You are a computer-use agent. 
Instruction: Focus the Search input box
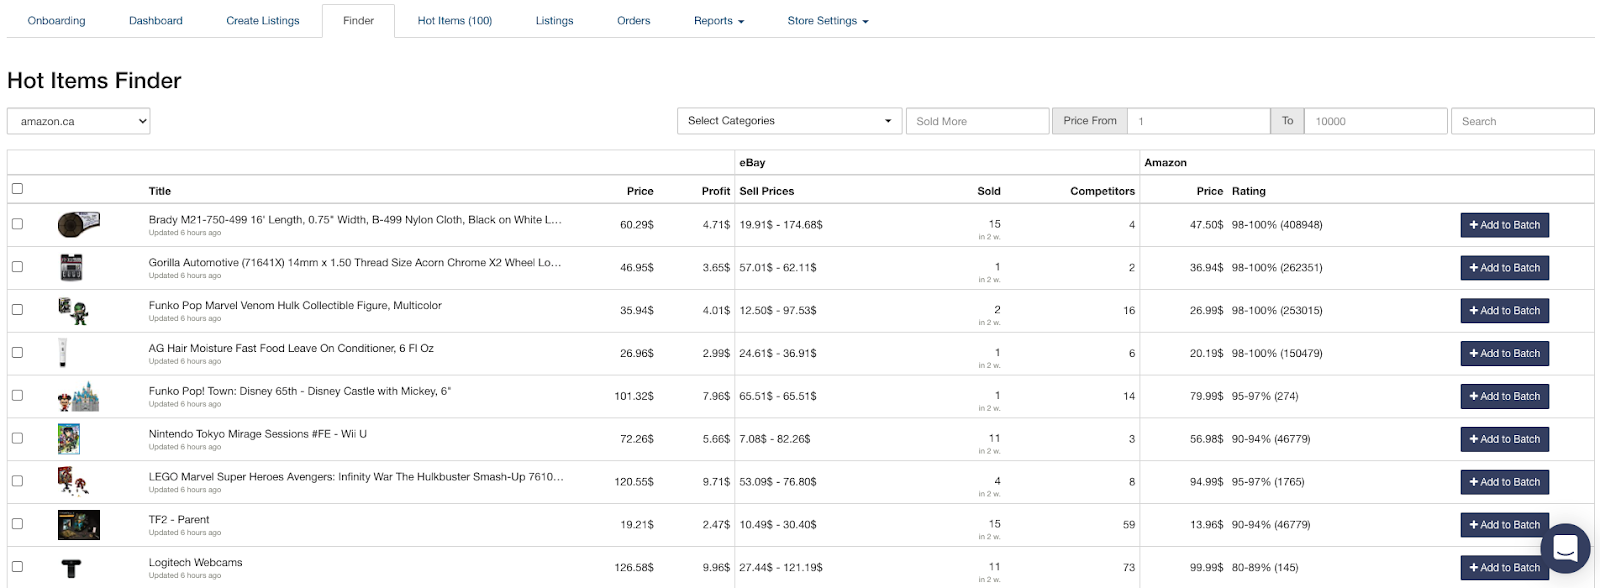1522,121
